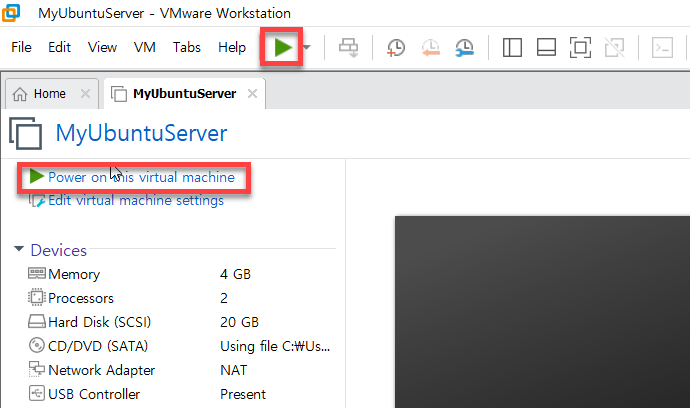Click the processors value 2
The image size is (690, 408).
click(224, 298)
